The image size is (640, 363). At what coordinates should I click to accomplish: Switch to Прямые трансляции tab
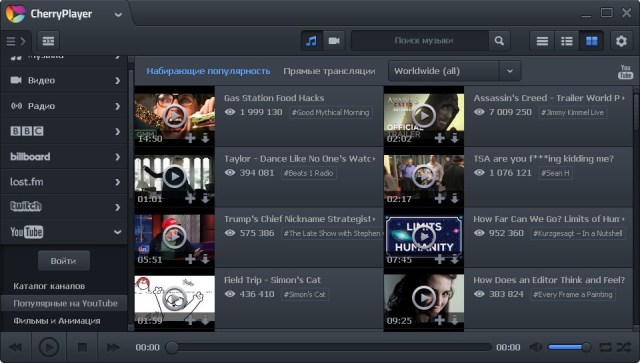tap(329, 71)
